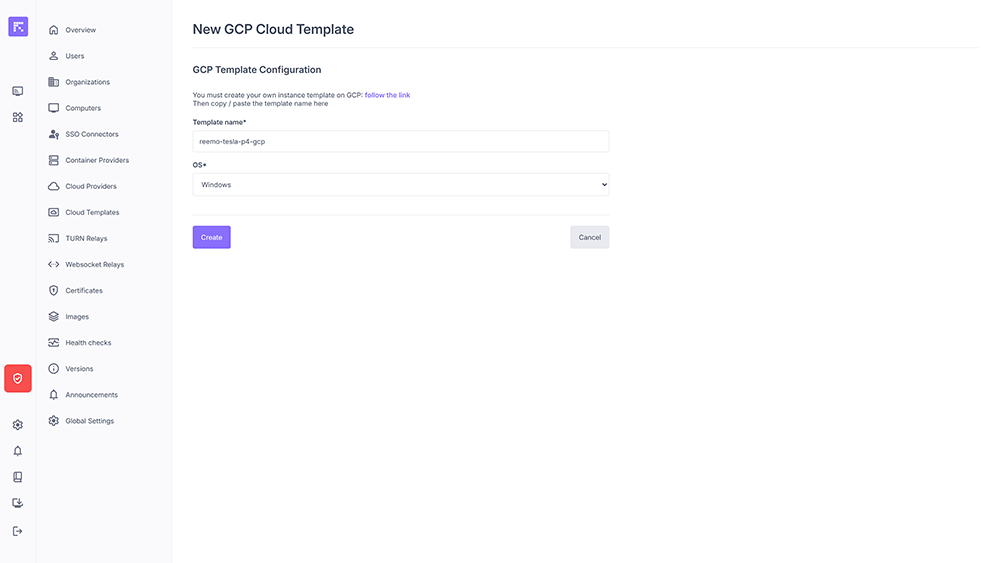
Task: Open TURN Relays section
Action: coord(86,239)
